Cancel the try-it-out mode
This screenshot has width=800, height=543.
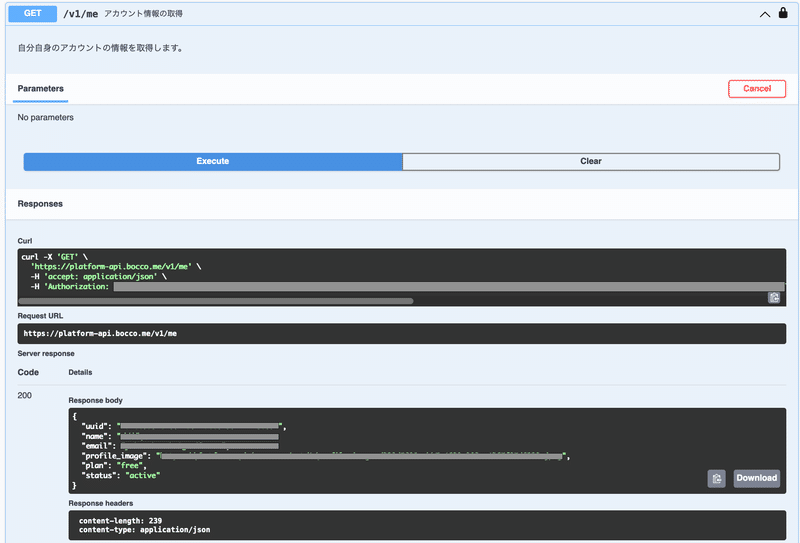point(757,89)
